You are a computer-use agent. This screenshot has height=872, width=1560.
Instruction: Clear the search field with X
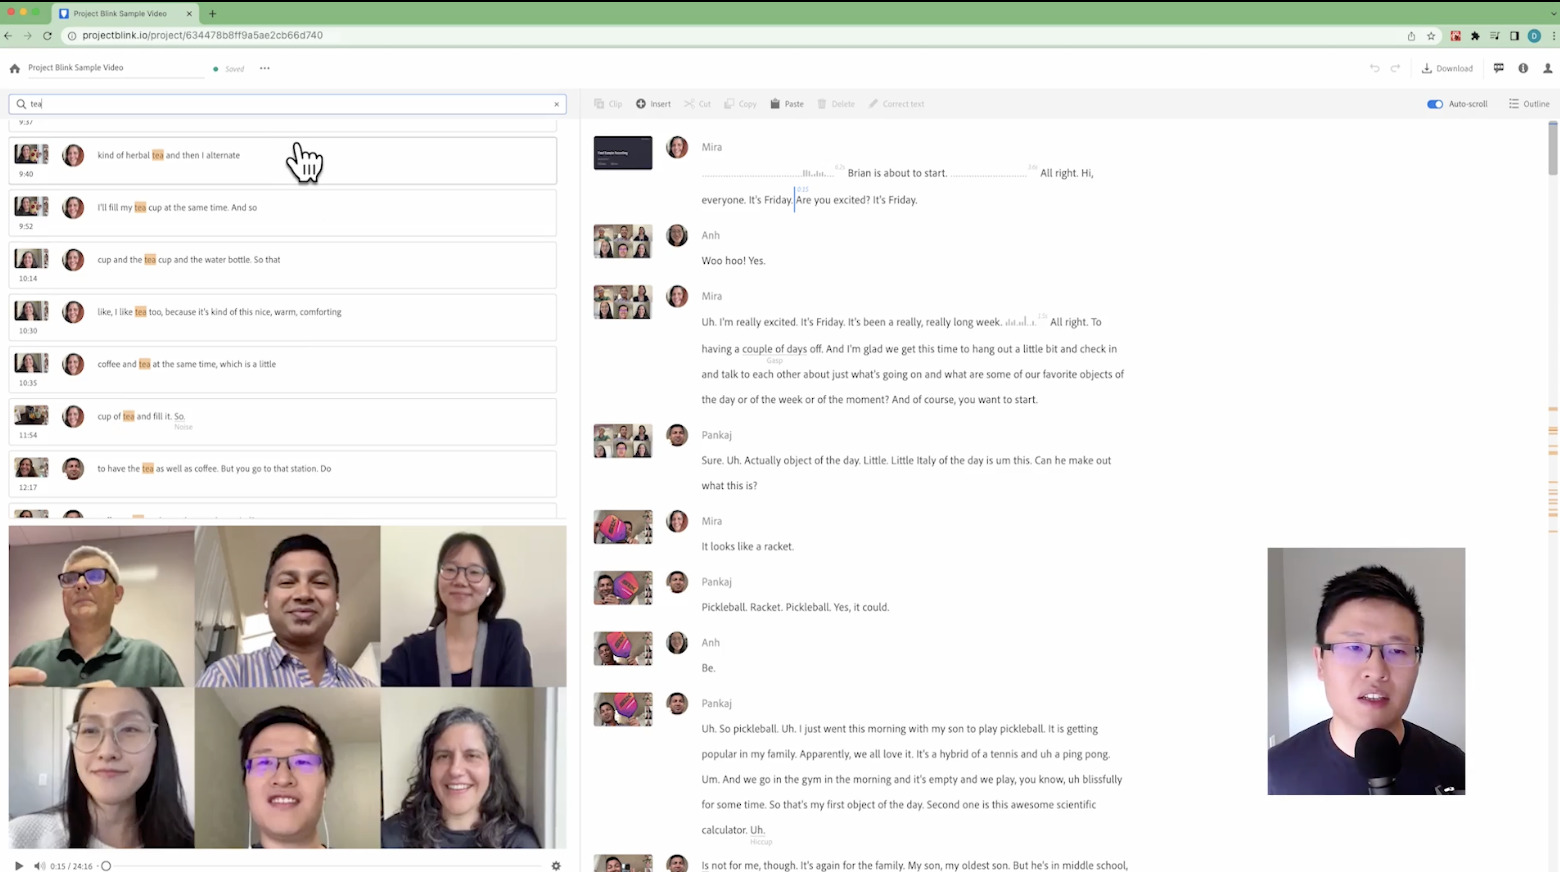coord(556,104)
